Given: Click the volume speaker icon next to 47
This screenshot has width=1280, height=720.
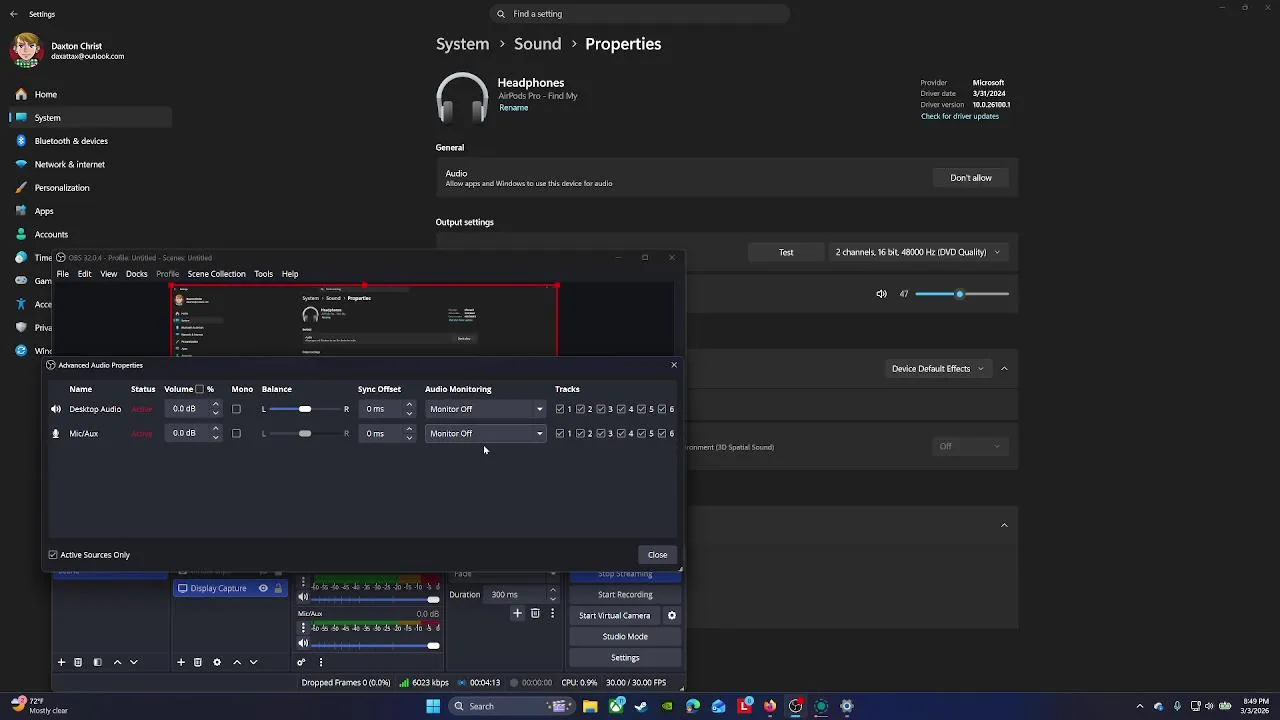Looking at the screenshot, I should click(x=881, y=294).
